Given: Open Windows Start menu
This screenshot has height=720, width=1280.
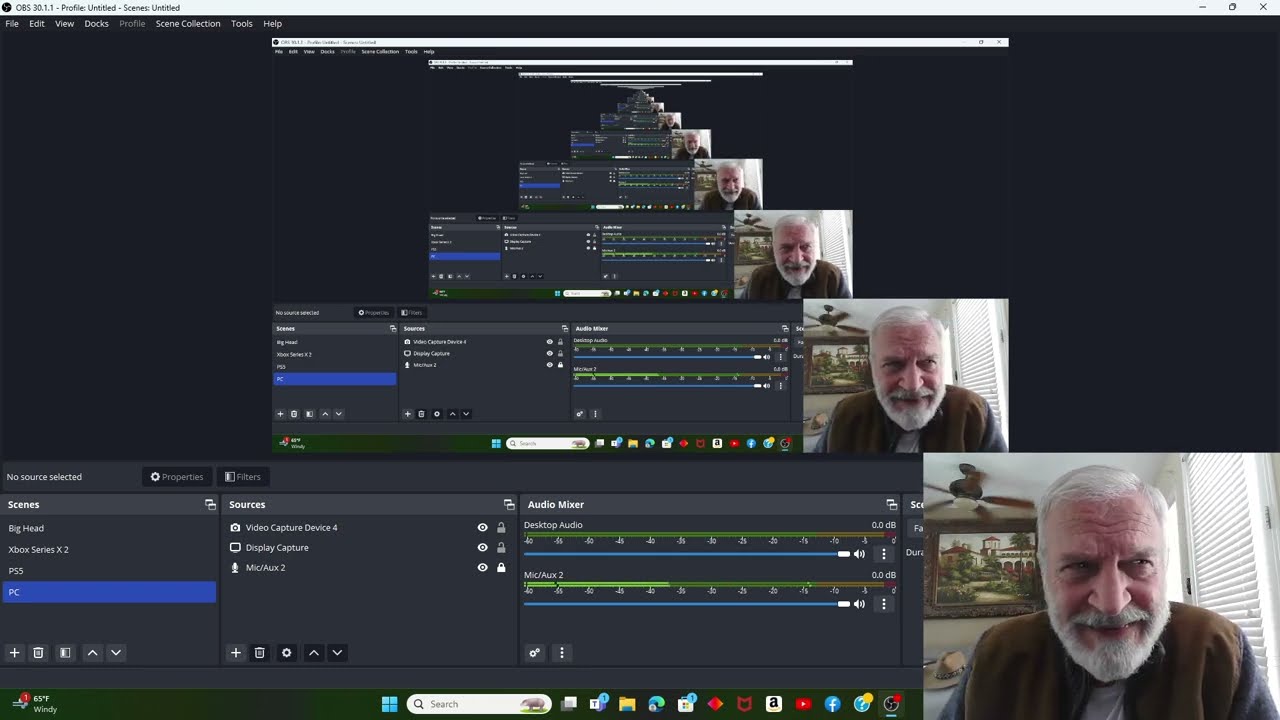Looking at the screenshot, I should [389, 704].
